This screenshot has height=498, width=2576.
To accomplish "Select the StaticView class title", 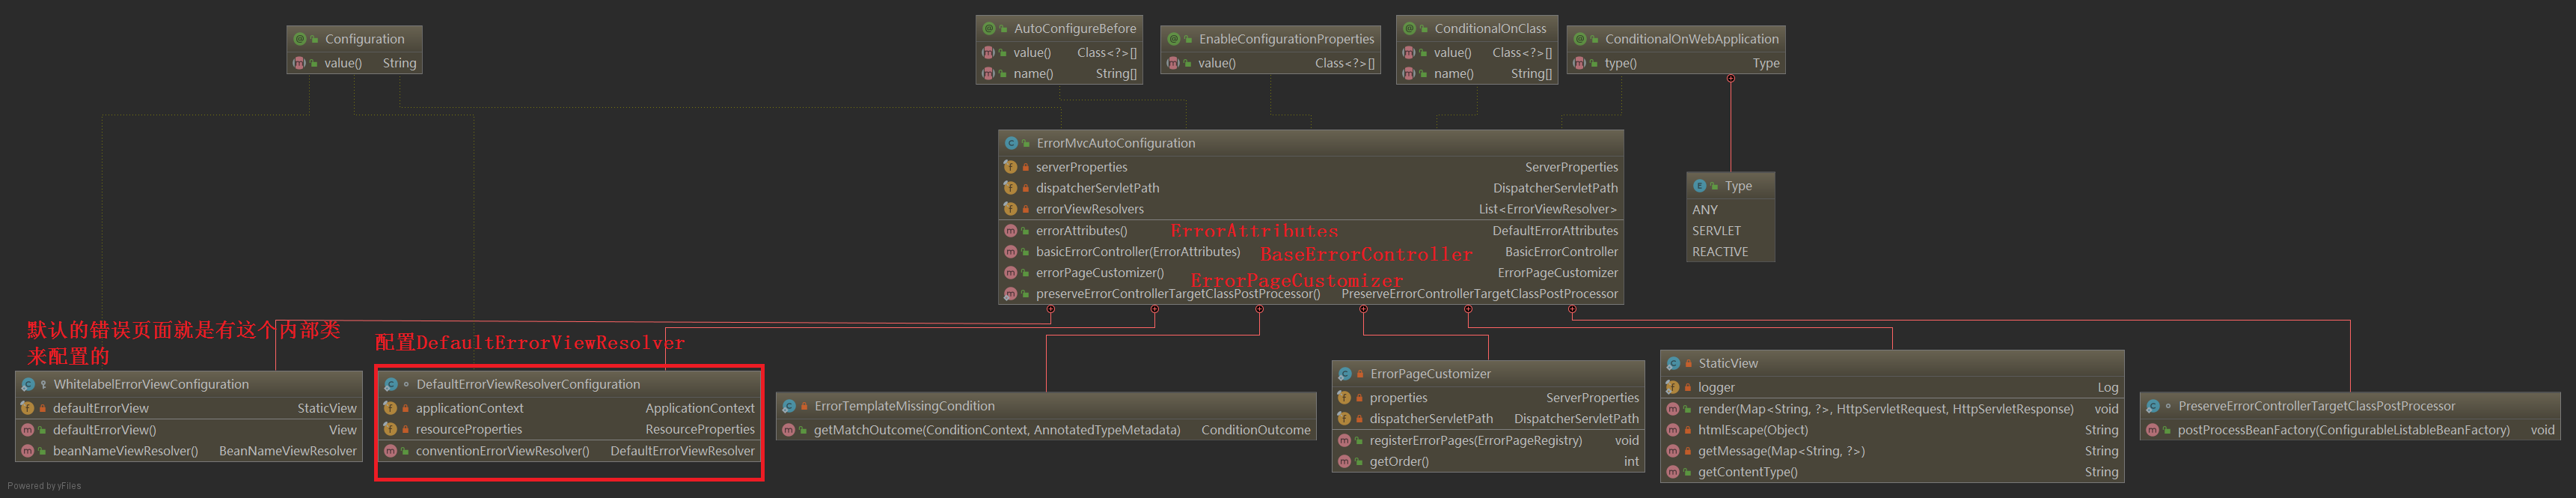I will 1728,364.
